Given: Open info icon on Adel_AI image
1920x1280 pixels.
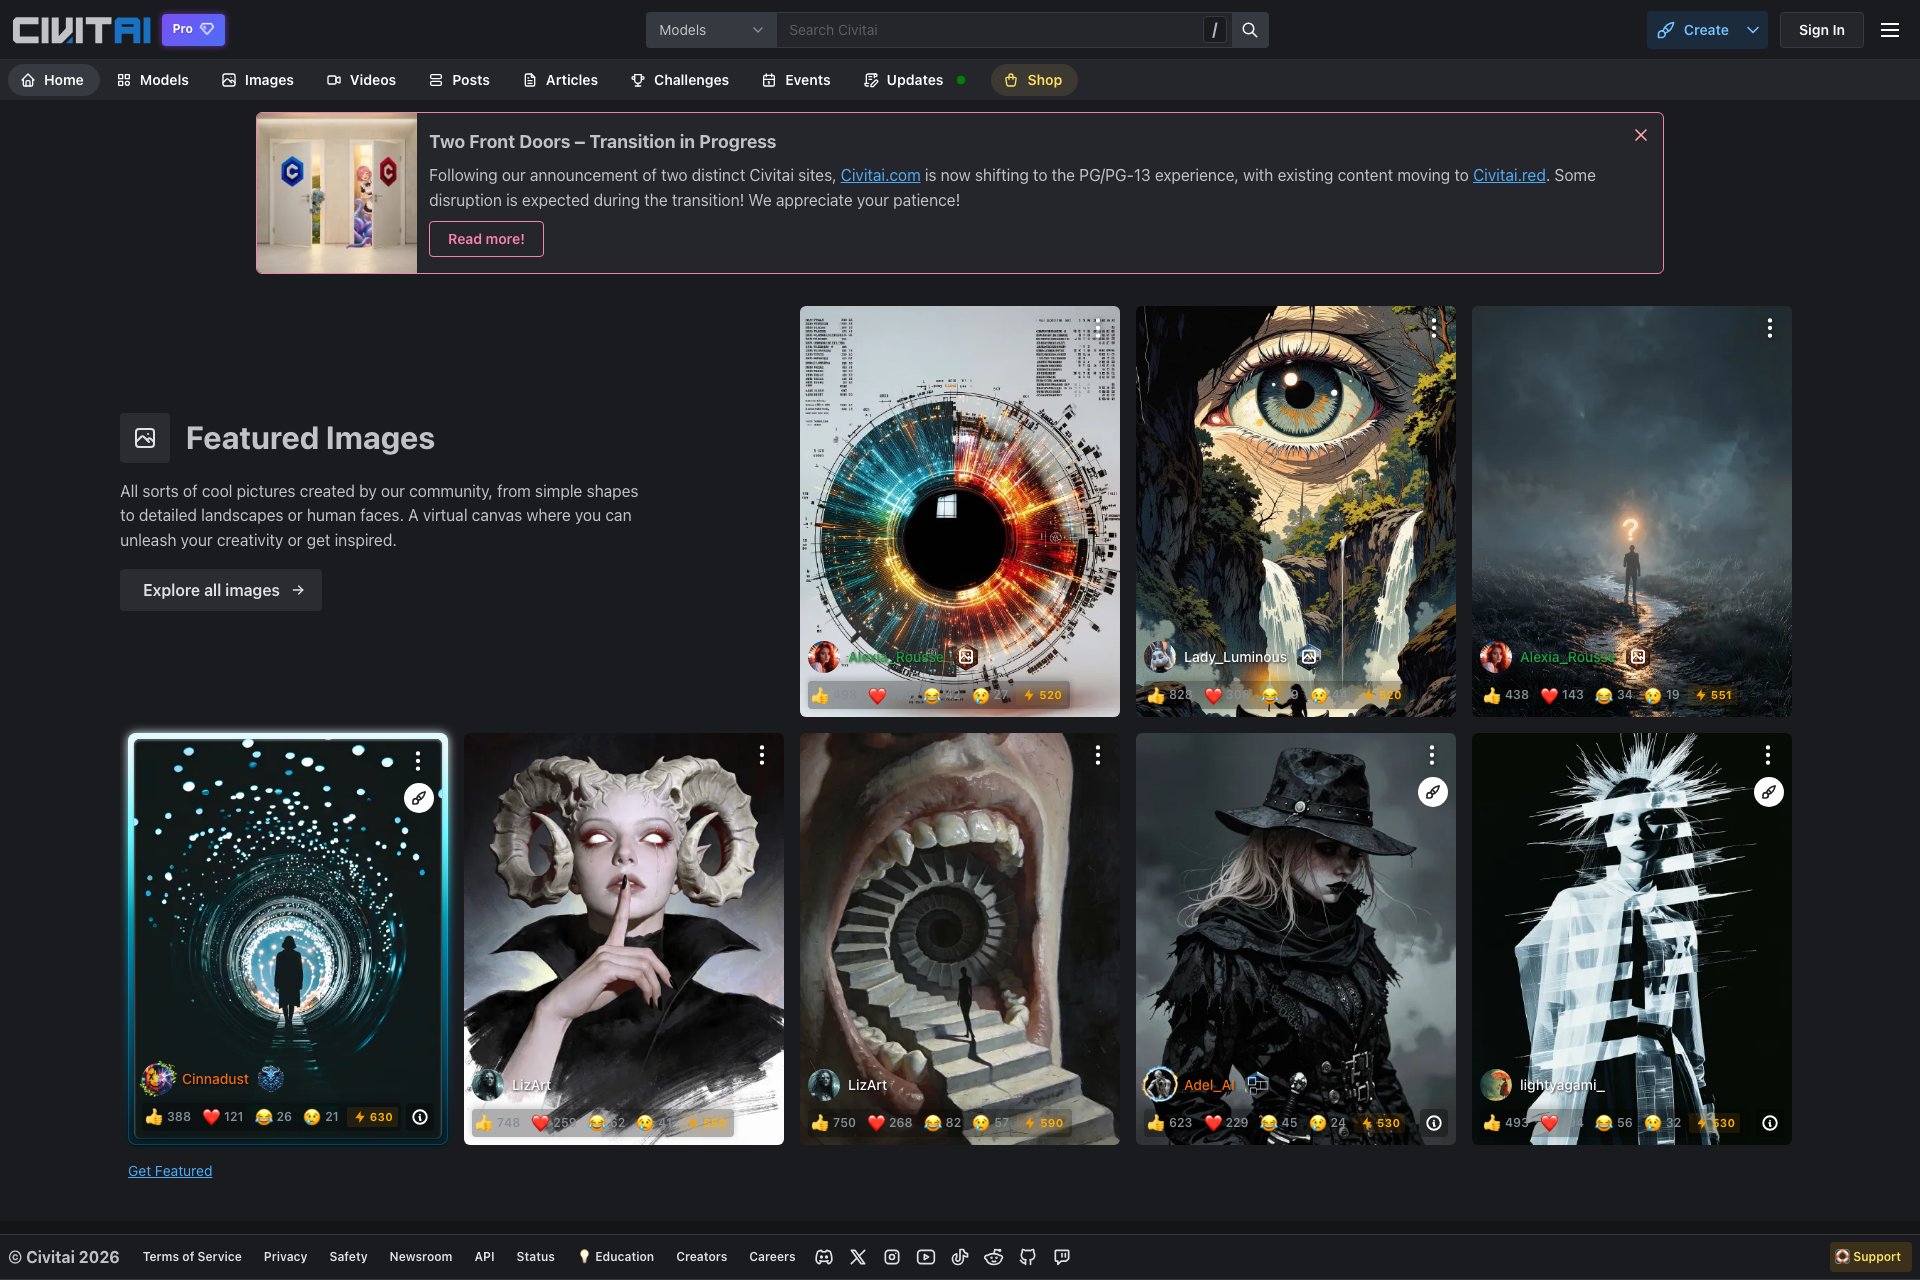Looking at the screenshot, I should (1433, 1123).
